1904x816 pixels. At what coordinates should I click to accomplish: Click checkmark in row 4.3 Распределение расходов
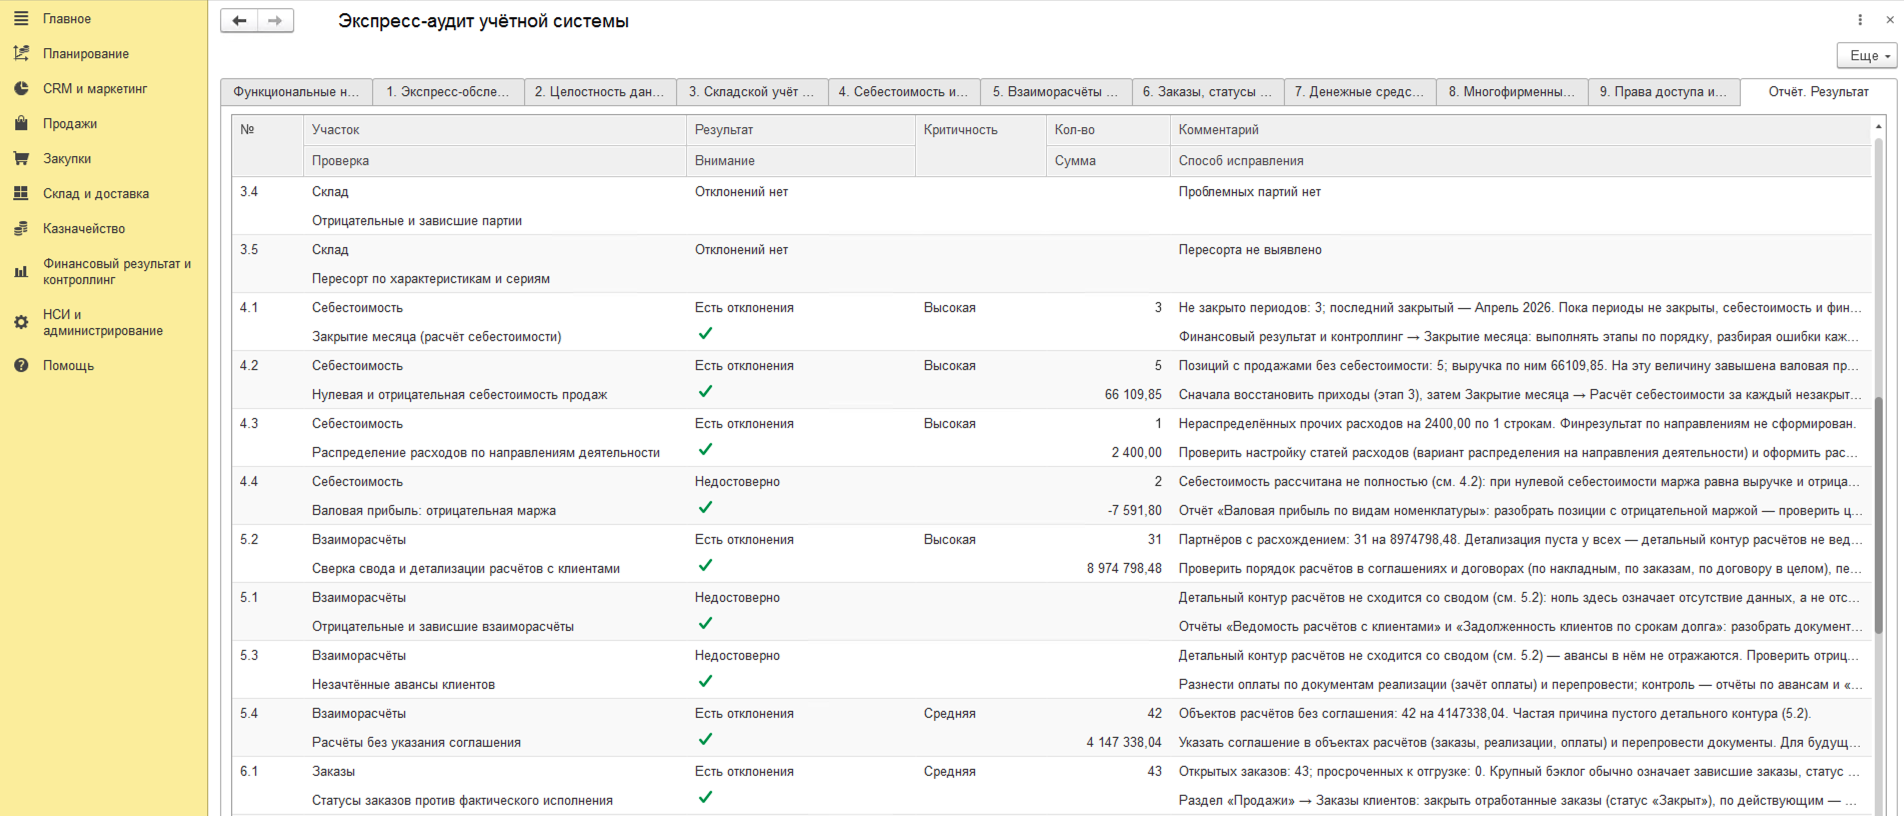[705, 450]
